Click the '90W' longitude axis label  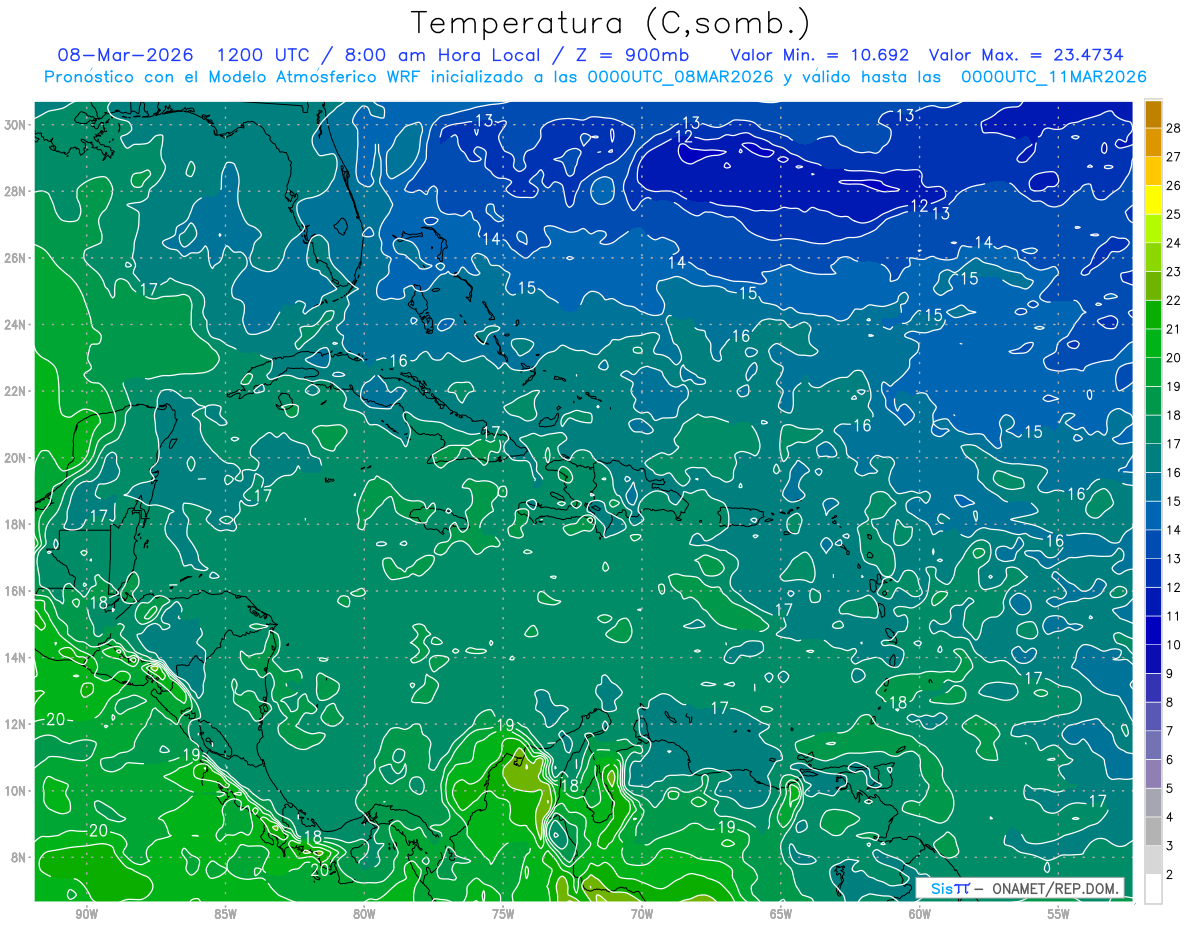coord(87,914)
